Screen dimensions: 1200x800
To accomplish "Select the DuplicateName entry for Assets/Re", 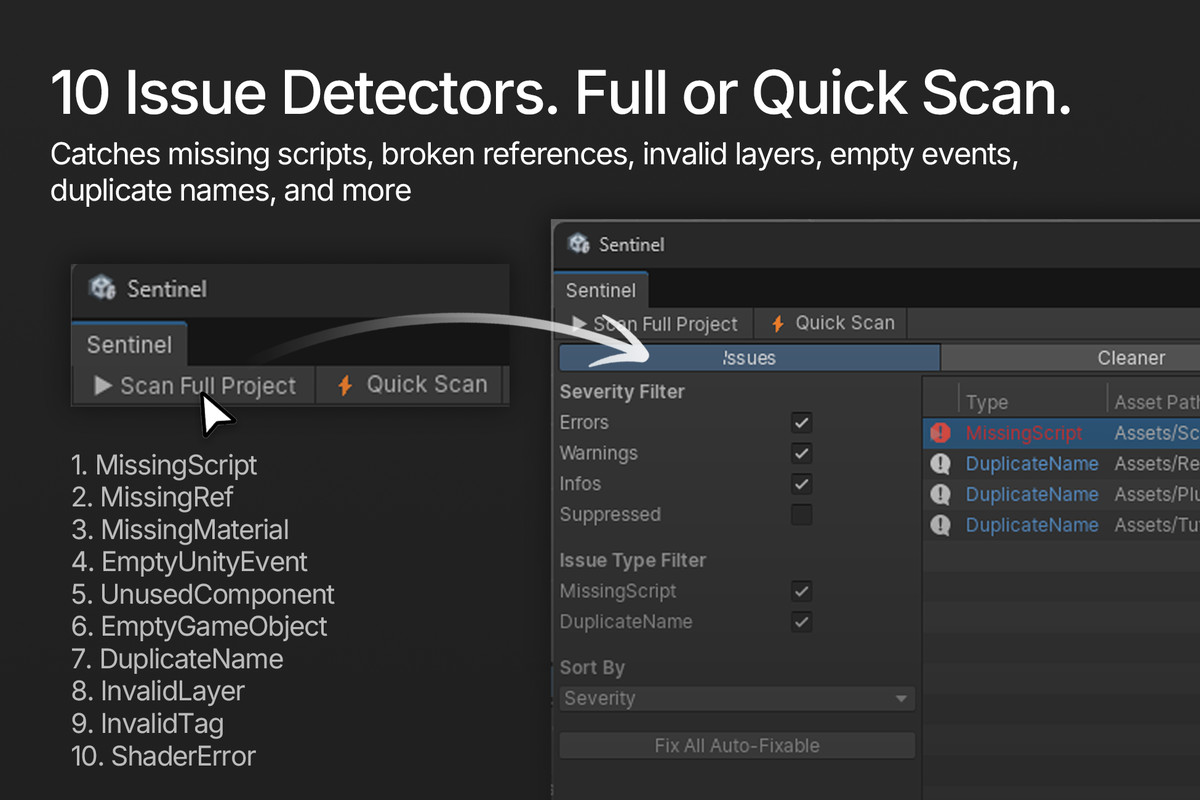I will [x=1032, y=464].
